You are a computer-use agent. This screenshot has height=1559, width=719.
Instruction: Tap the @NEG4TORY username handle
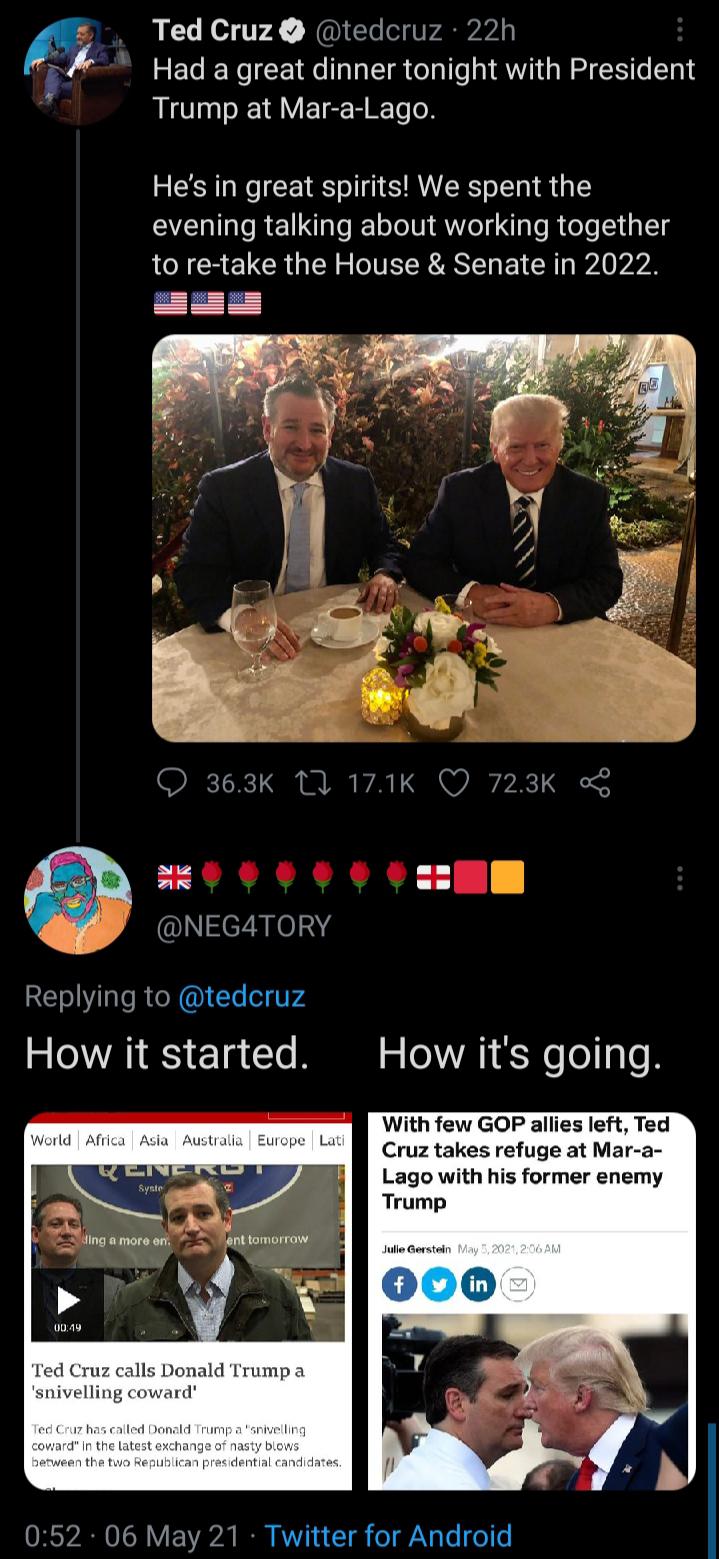pos(243,926)
